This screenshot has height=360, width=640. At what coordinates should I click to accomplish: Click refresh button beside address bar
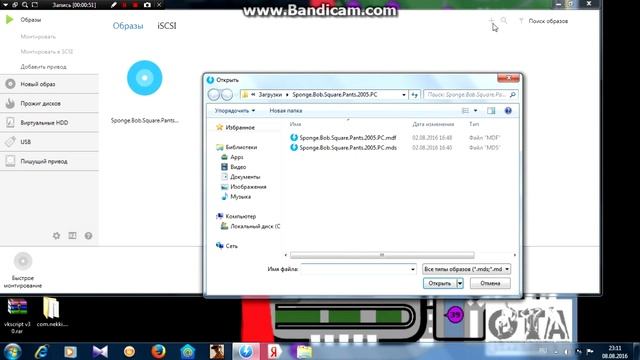tap(414, 95)
